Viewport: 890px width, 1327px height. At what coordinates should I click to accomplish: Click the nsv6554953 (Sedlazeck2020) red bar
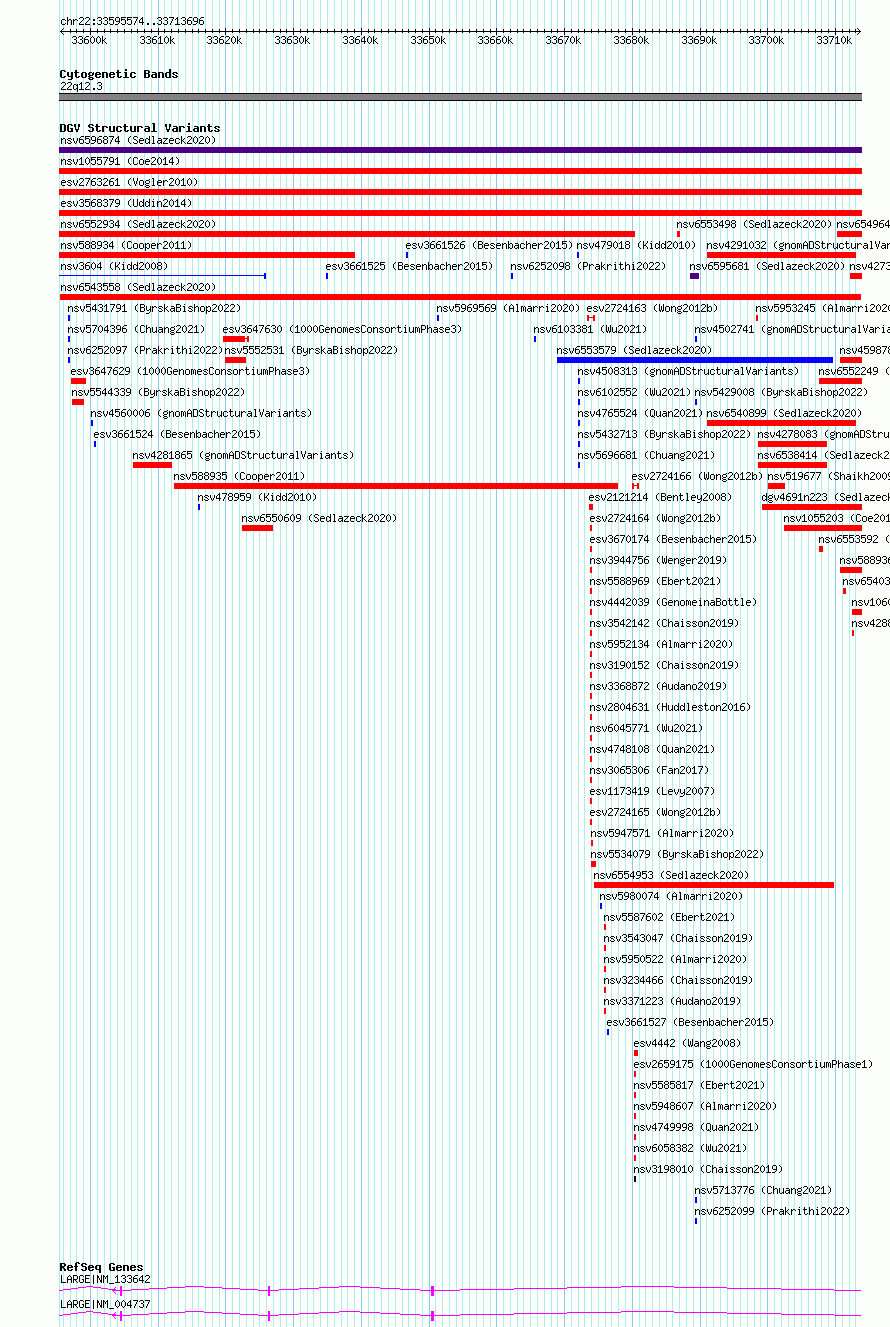point(714,885)
